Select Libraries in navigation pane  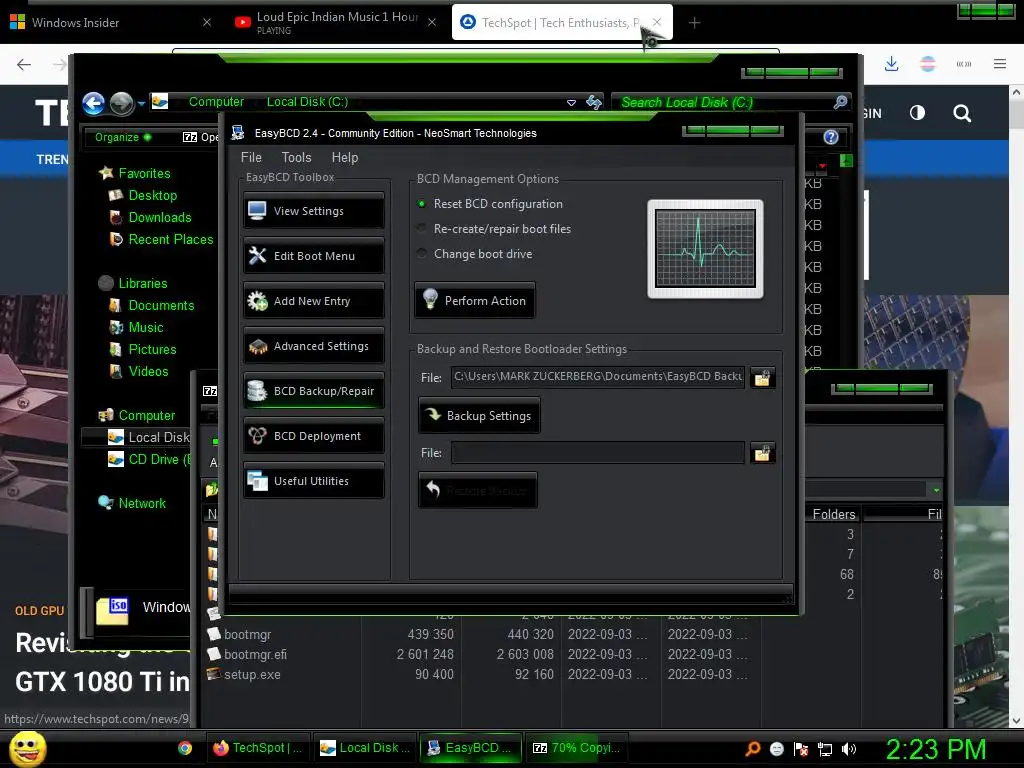tap(133, 283)
